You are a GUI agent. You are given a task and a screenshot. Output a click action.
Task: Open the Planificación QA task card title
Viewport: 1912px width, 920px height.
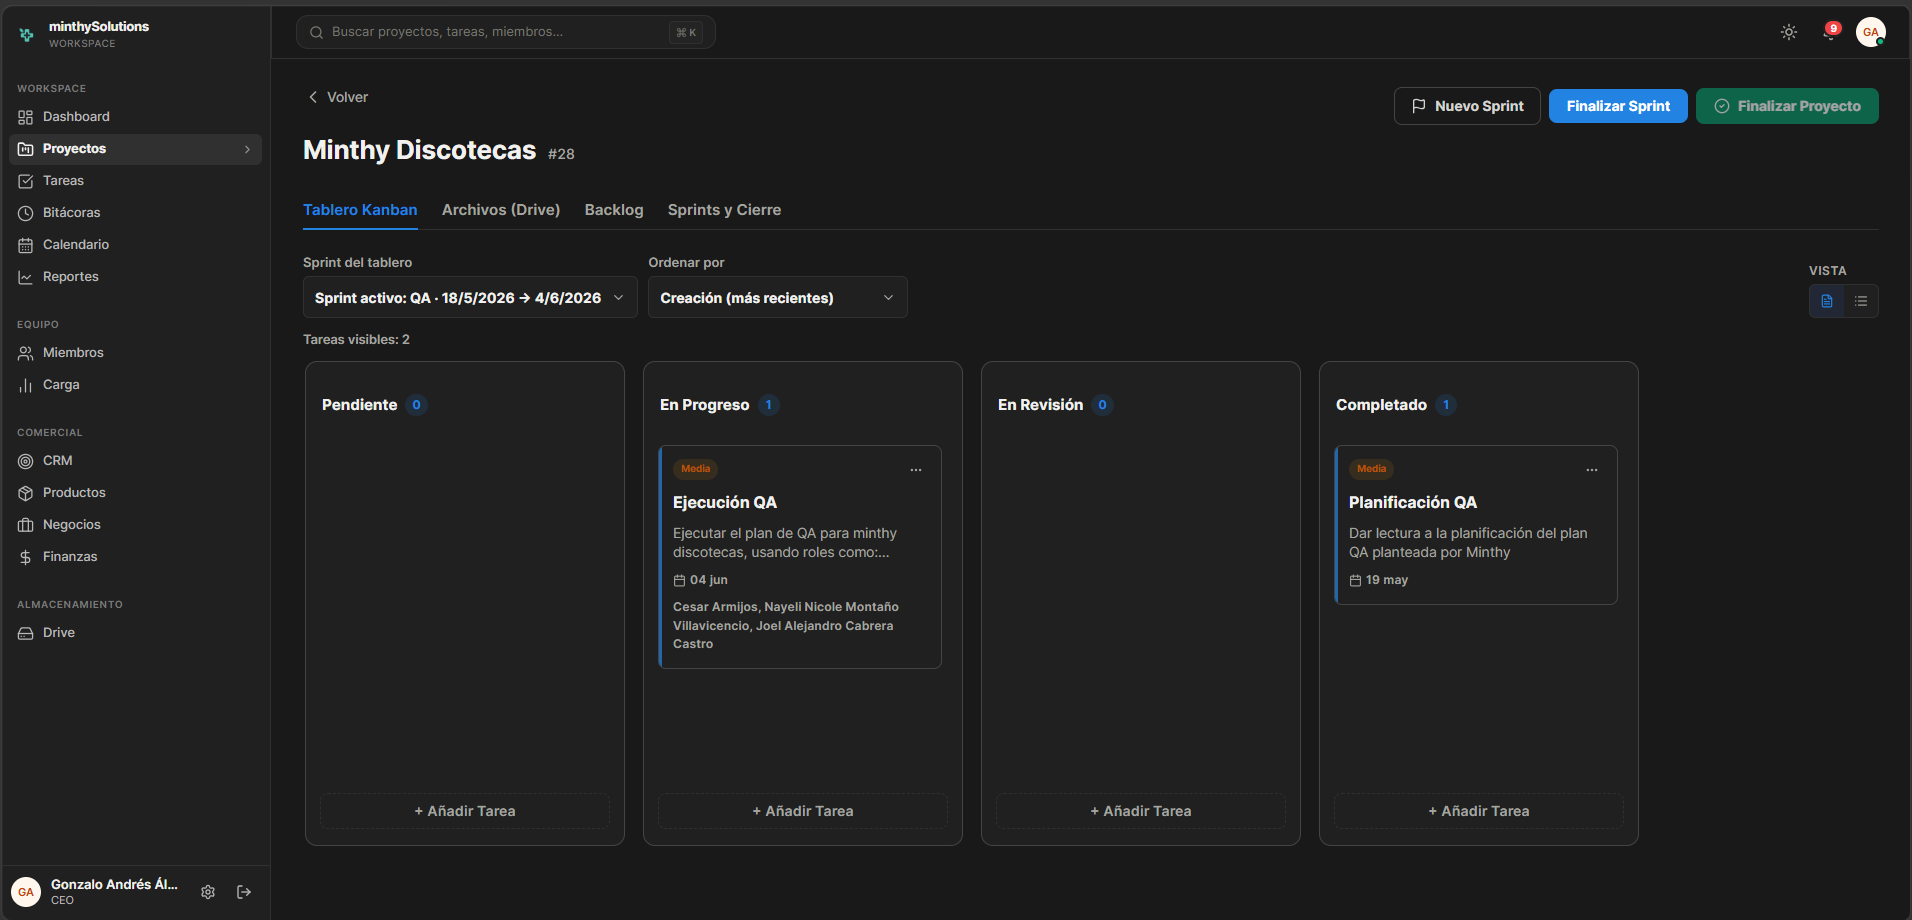[1413, 502]
